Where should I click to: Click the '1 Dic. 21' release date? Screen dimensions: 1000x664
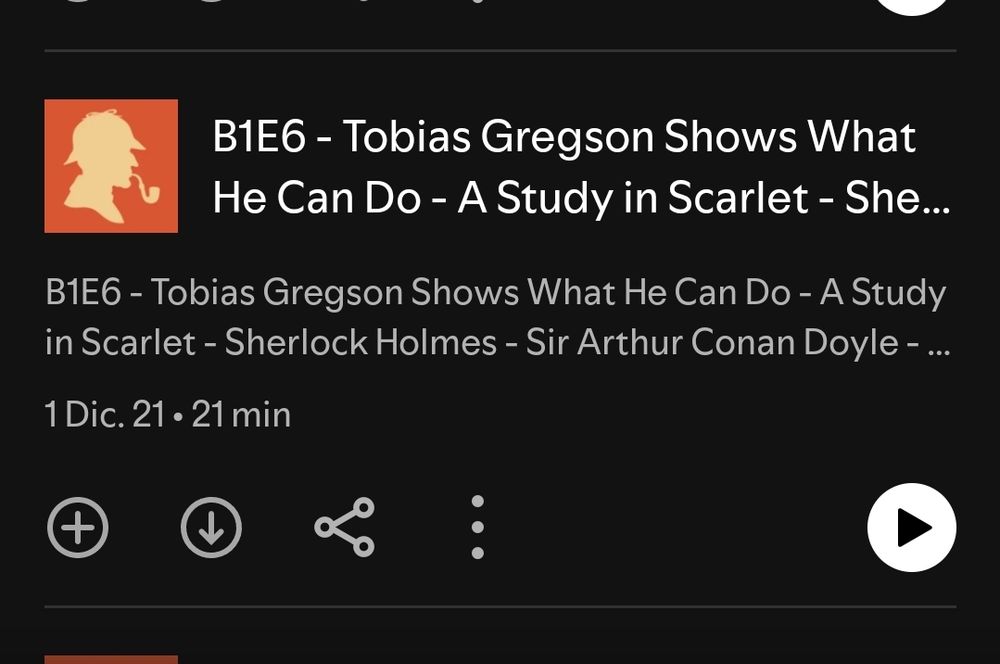[105, 415]
